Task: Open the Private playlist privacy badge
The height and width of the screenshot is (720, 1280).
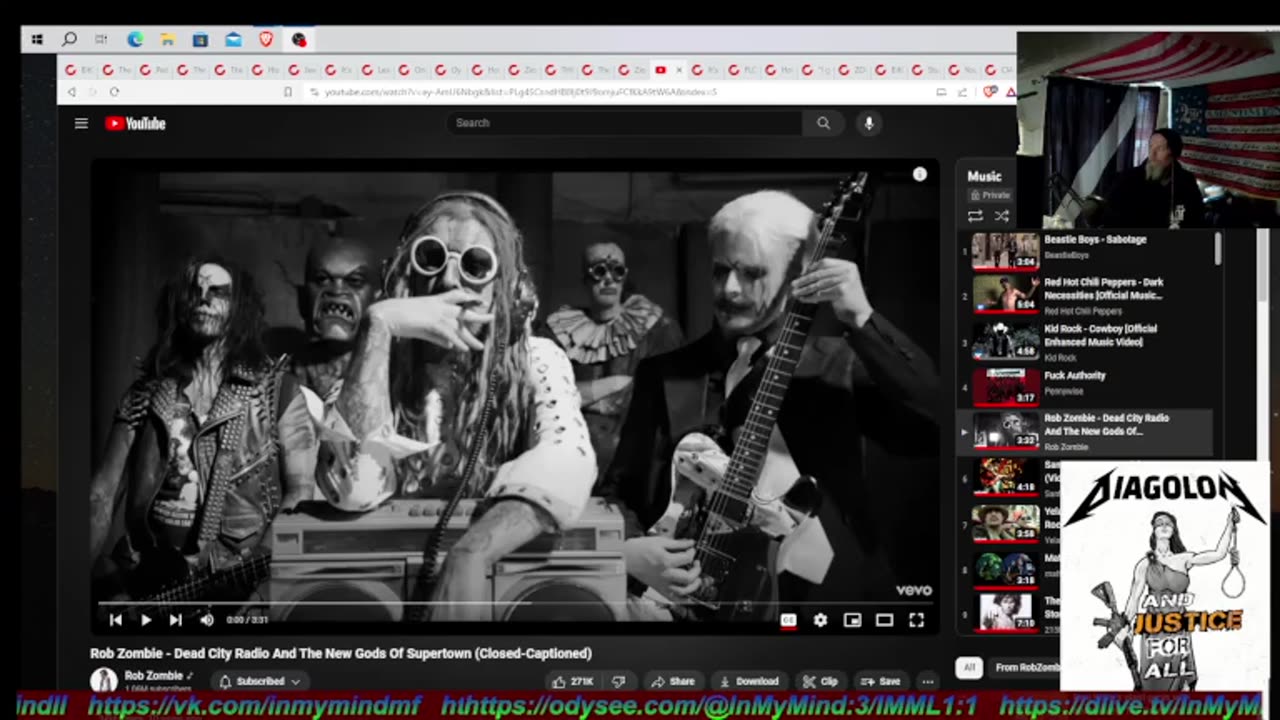Action: click(x=990, y=195)
